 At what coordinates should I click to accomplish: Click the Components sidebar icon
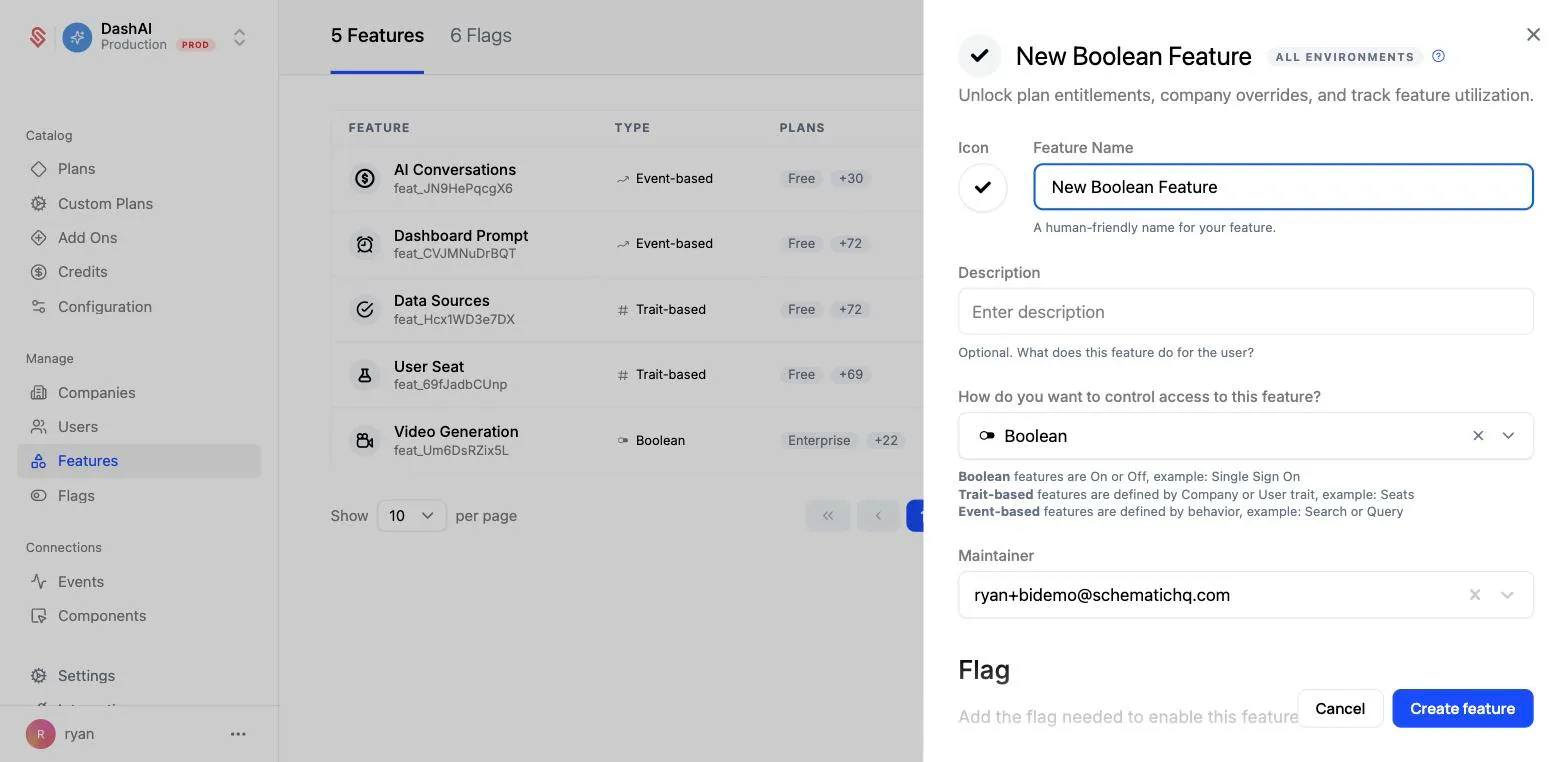(39, 616)
